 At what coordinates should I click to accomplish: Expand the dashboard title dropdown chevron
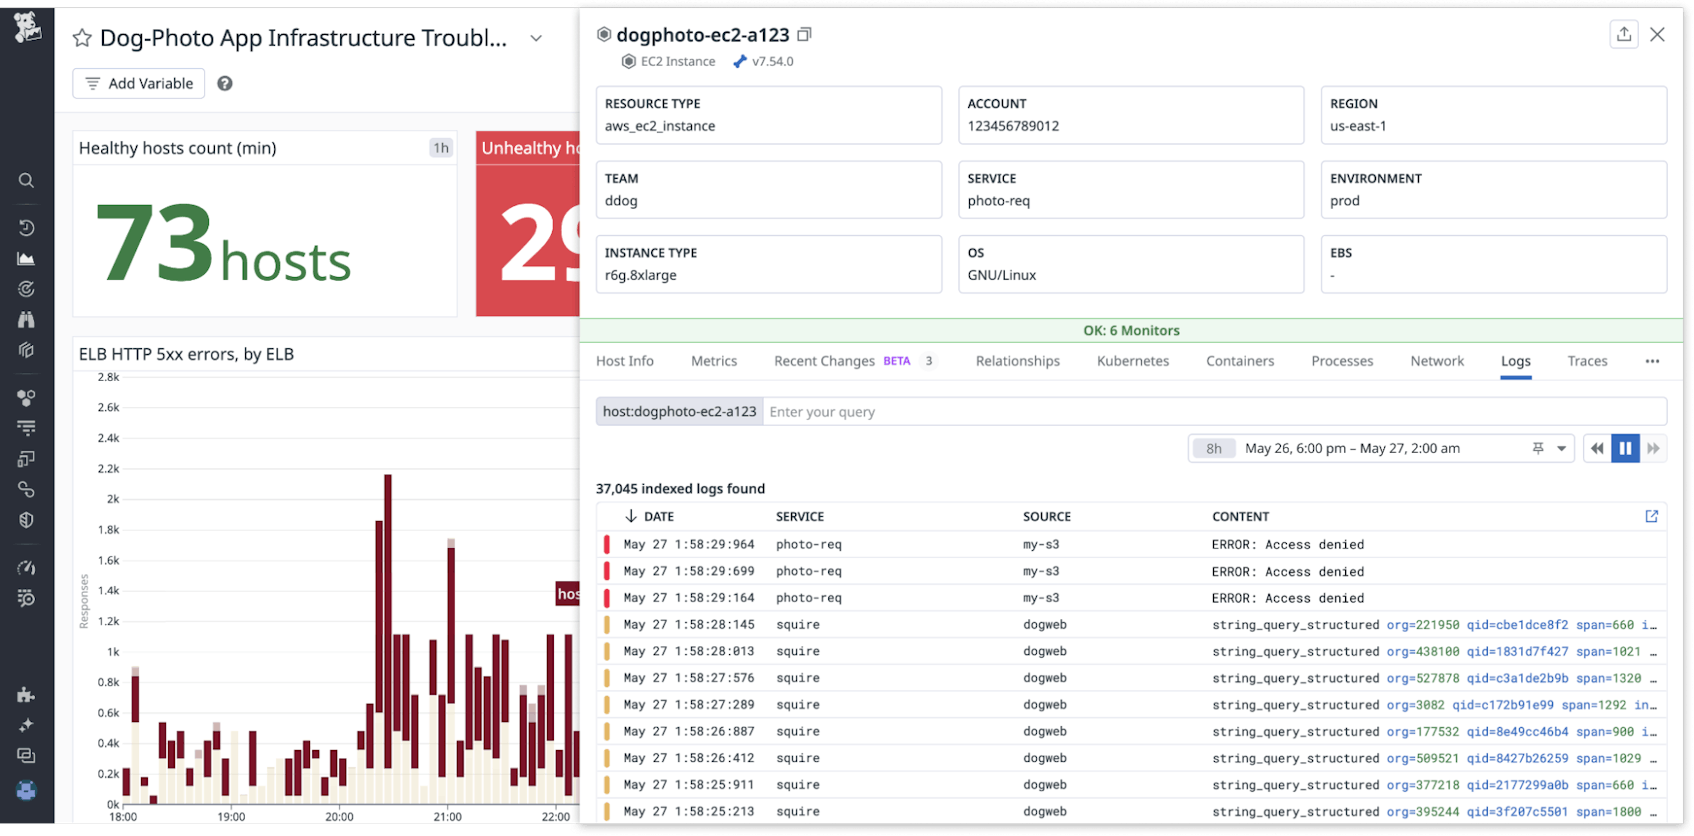point(536,39)
